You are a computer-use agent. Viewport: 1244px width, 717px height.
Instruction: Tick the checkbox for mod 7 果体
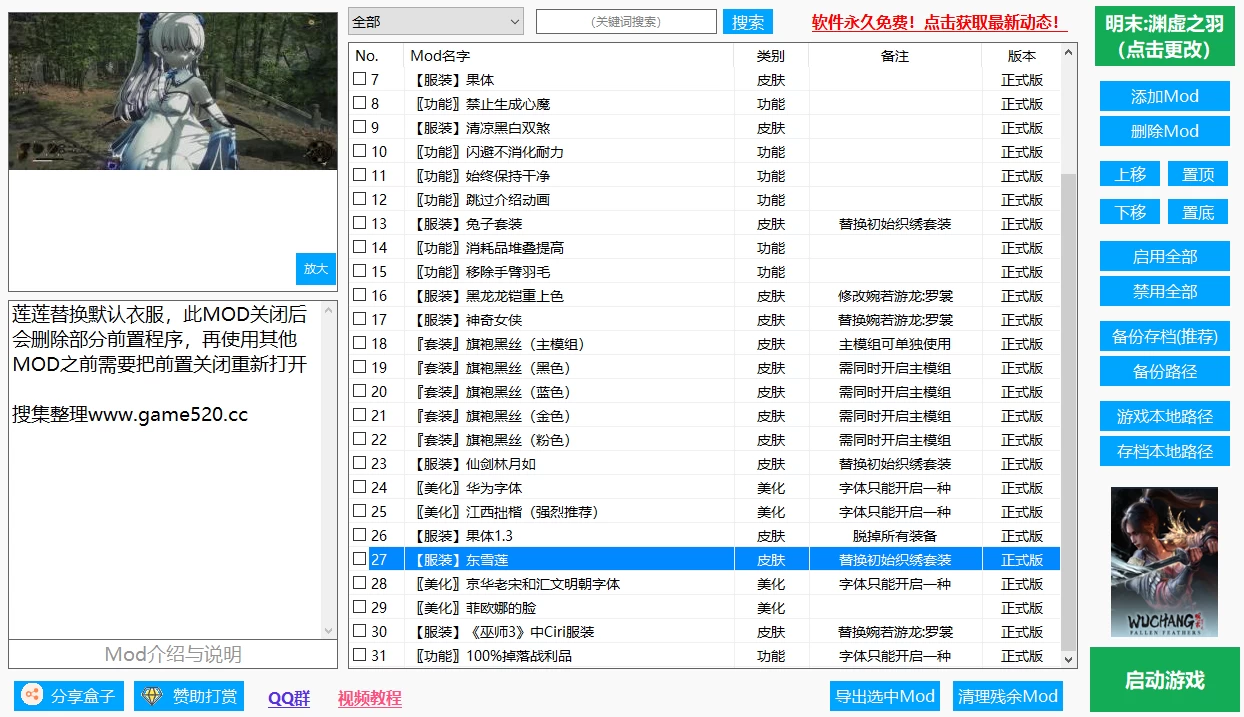tap(359, 79)
